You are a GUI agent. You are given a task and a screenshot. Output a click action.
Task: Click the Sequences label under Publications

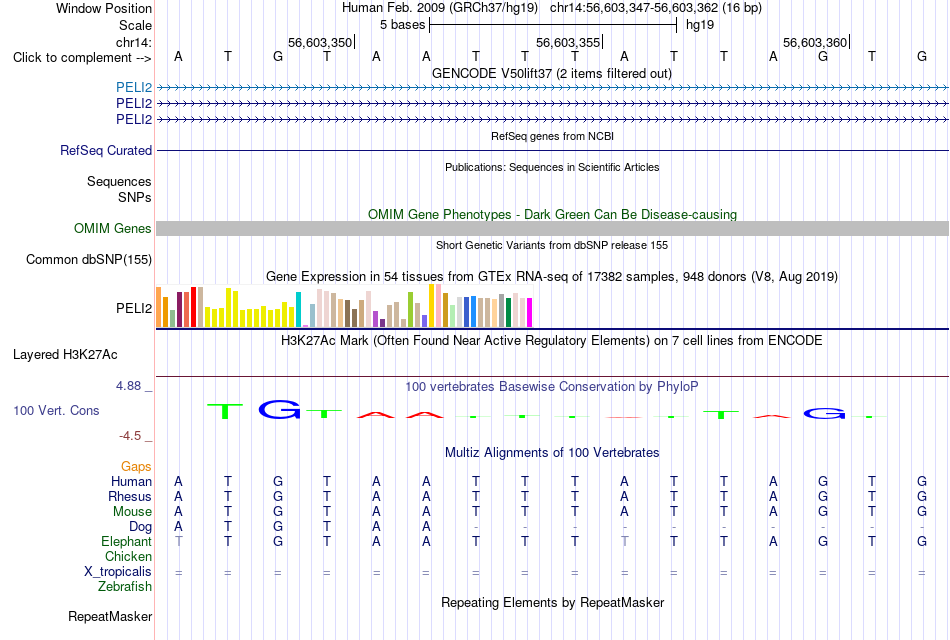tap(119, 181)
